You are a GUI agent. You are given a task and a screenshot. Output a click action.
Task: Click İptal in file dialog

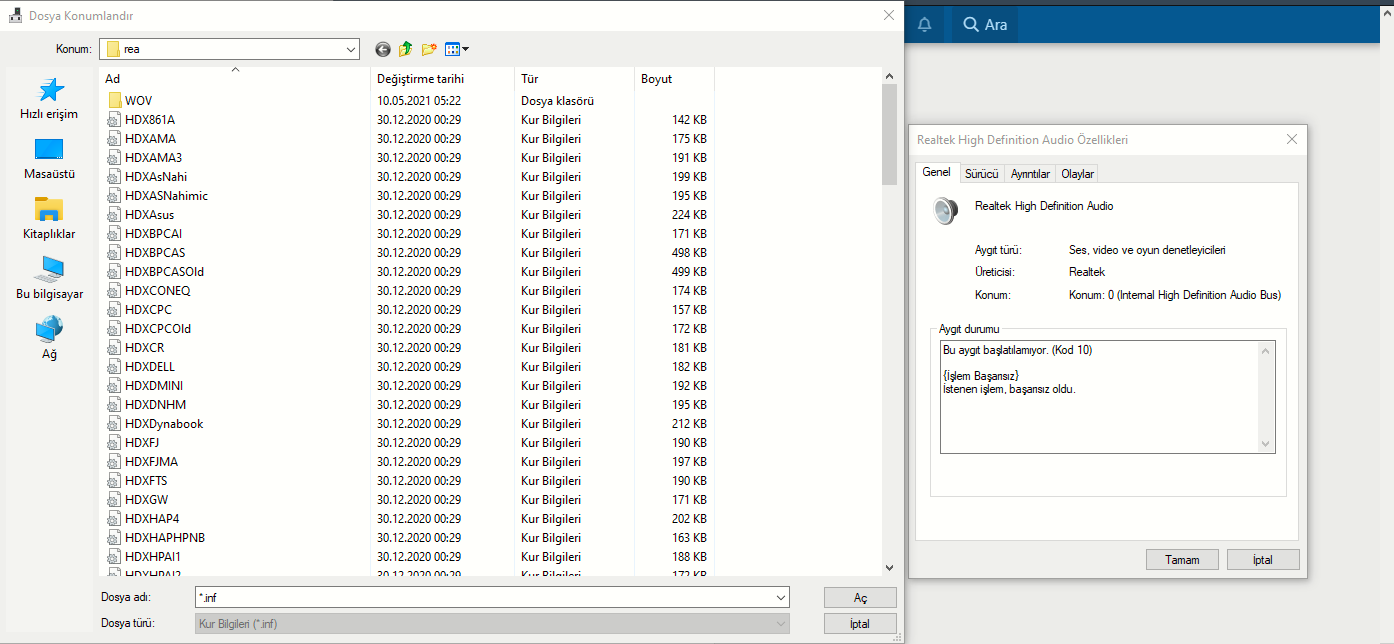click(860, 623)
